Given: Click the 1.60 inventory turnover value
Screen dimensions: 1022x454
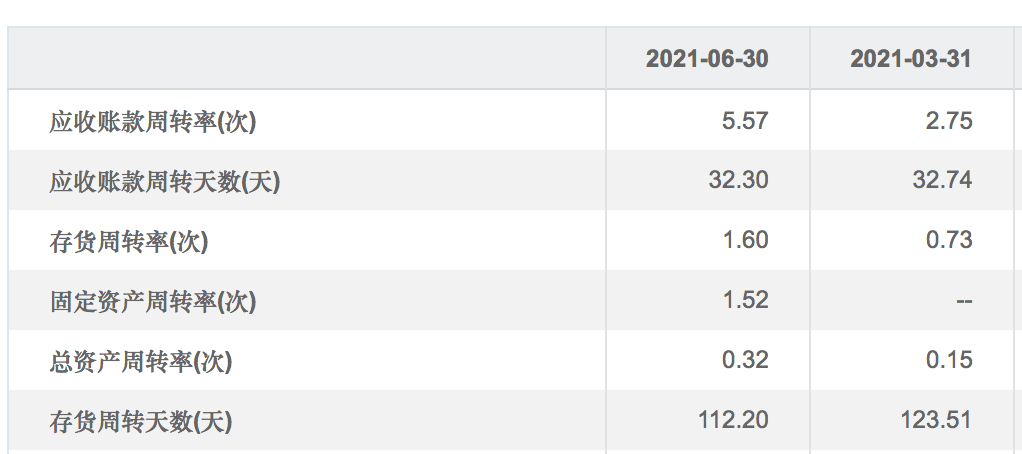Looking at the screenshot, I should coord(746,240).
